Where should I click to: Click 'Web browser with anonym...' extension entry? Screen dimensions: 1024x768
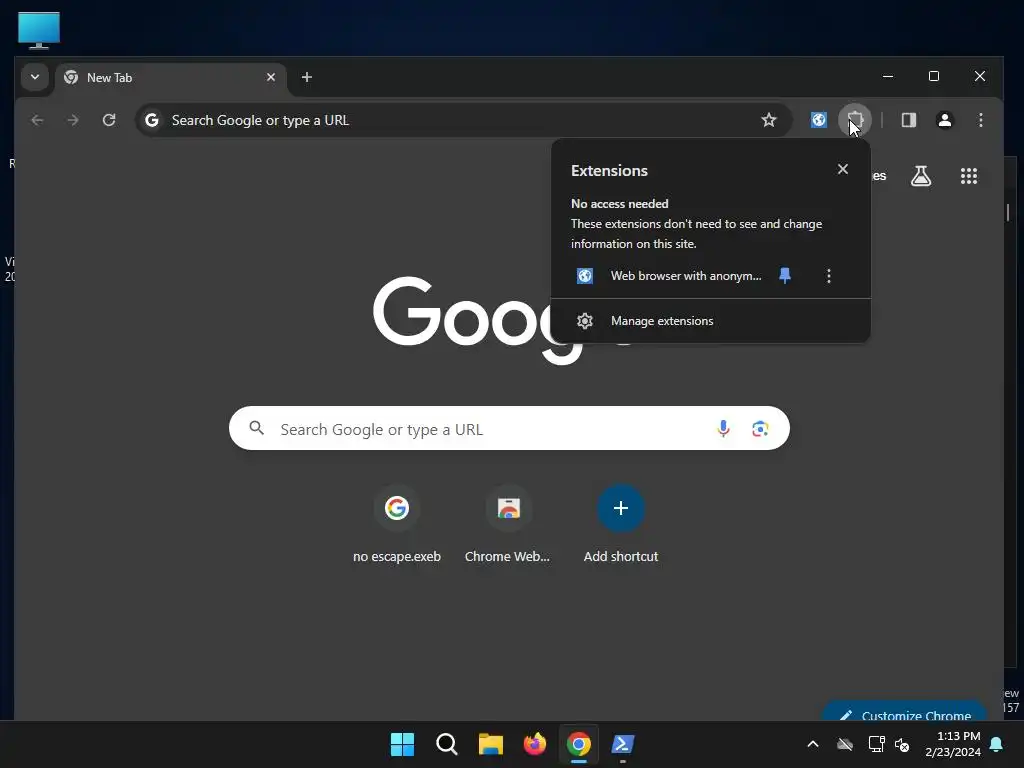pyautogui.click(x=669, y=276)
